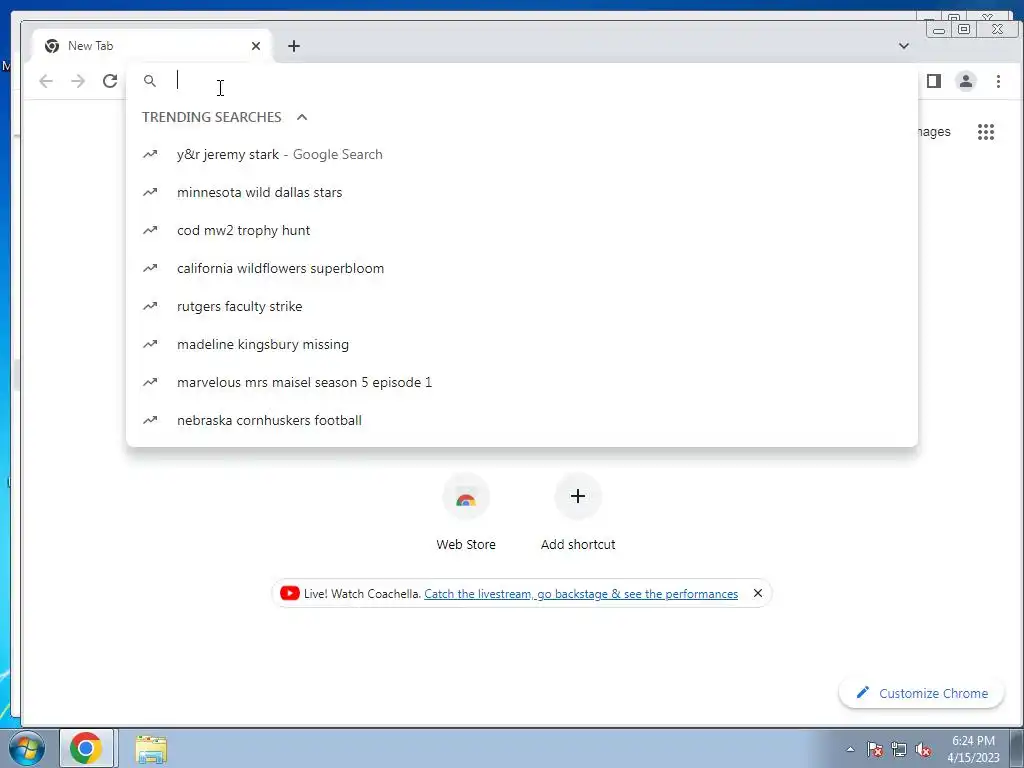The width and height of the screenshot is (1024, 768).
Task: Select the New Tab tab
Action: point(152,46)
